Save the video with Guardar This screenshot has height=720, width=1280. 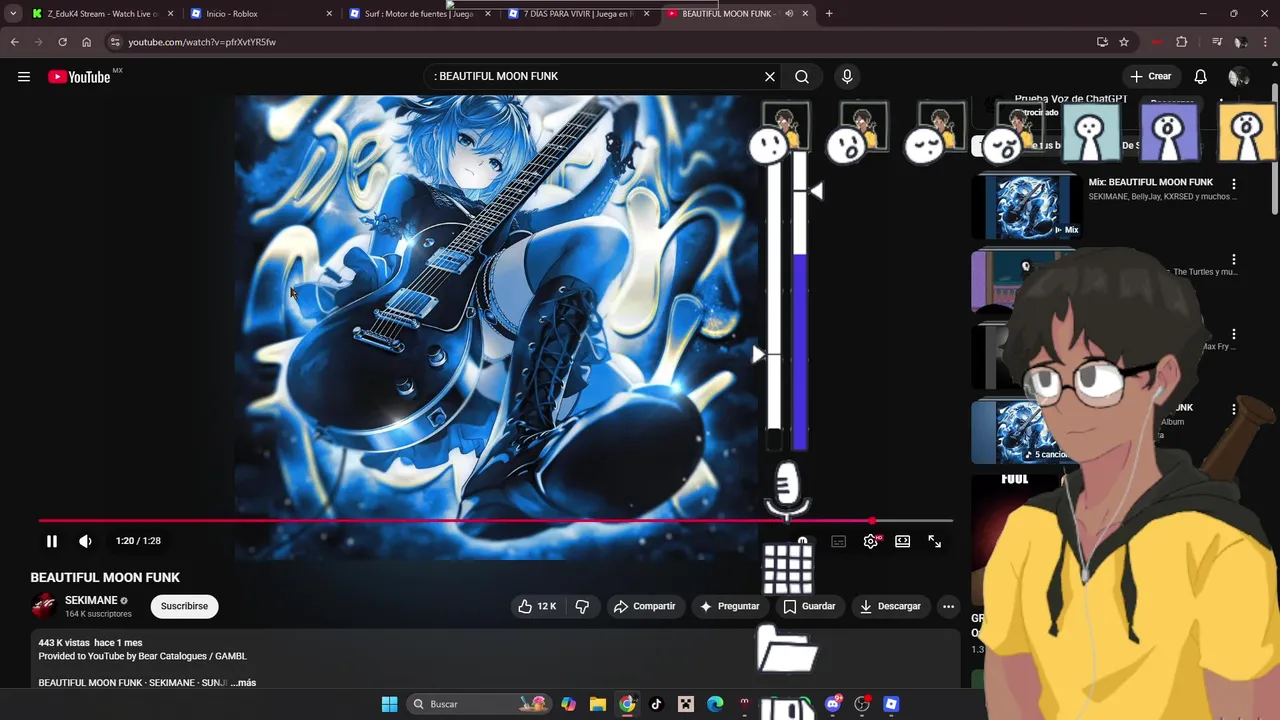pos(809,606)
